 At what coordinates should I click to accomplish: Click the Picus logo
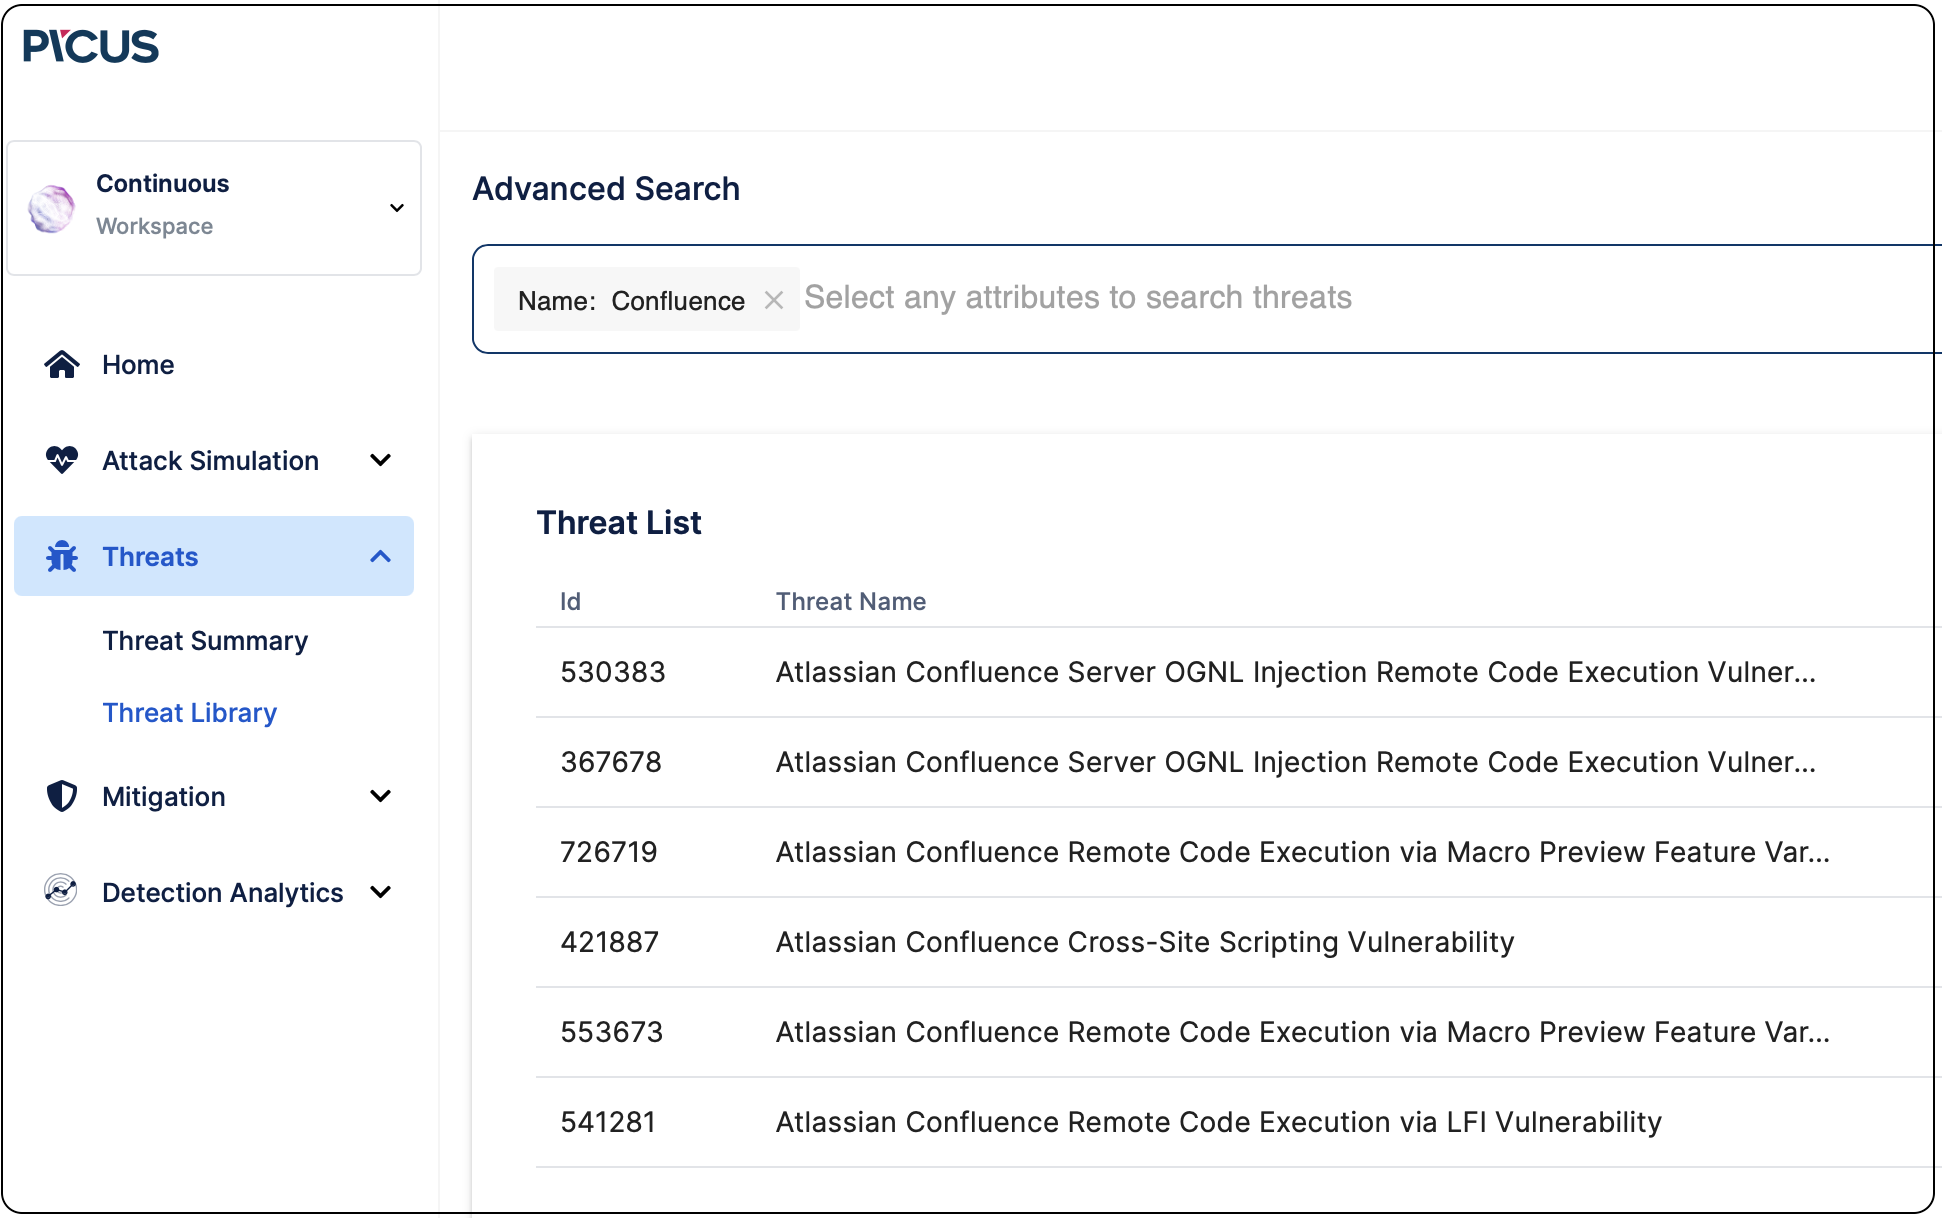pos(90,46)
